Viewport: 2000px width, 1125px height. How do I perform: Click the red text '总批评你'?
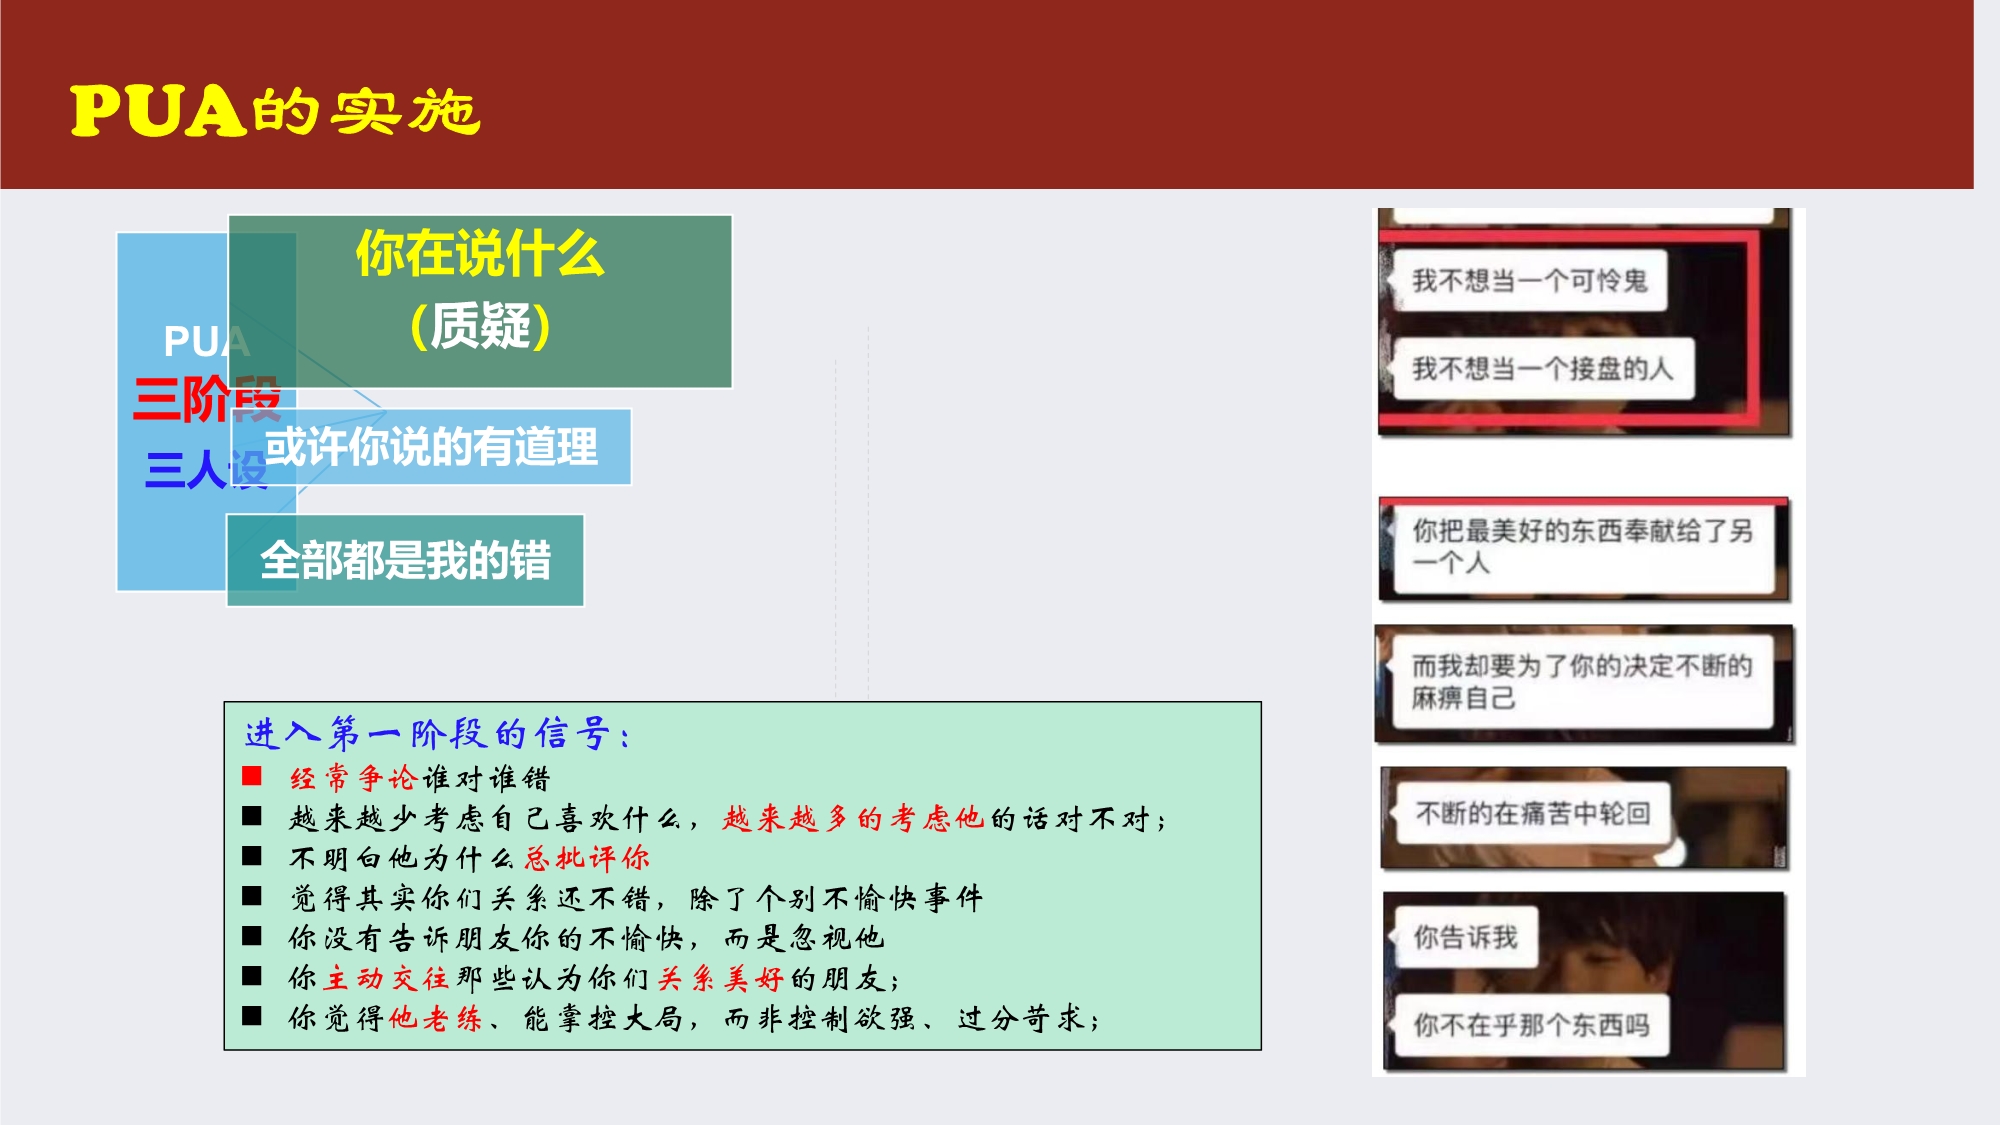(x=587, y=858)
